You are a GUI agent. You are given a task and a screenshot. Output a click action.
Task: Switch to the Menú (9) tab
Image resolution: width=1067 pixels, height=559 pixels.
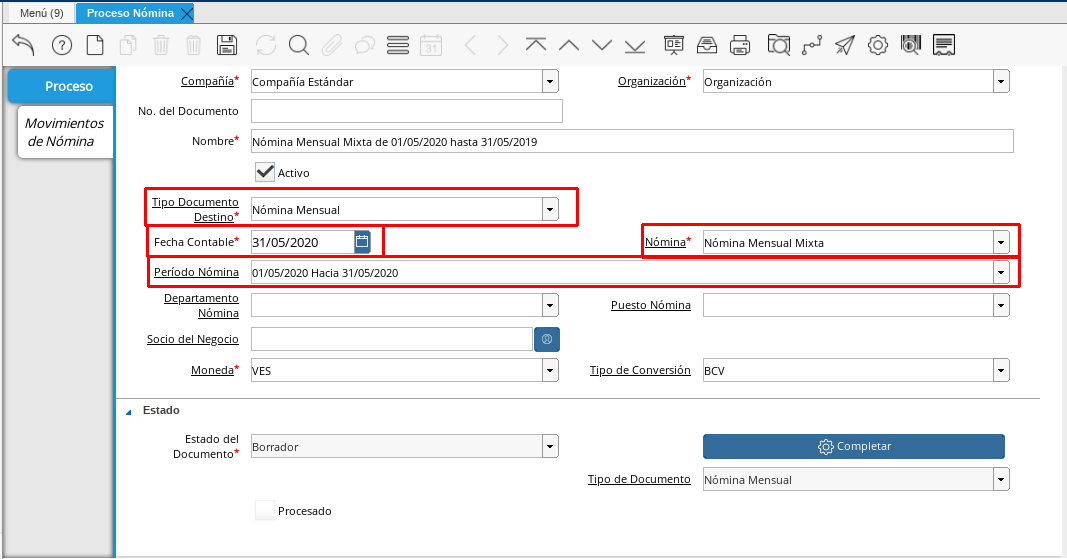(x=41, y=13)
